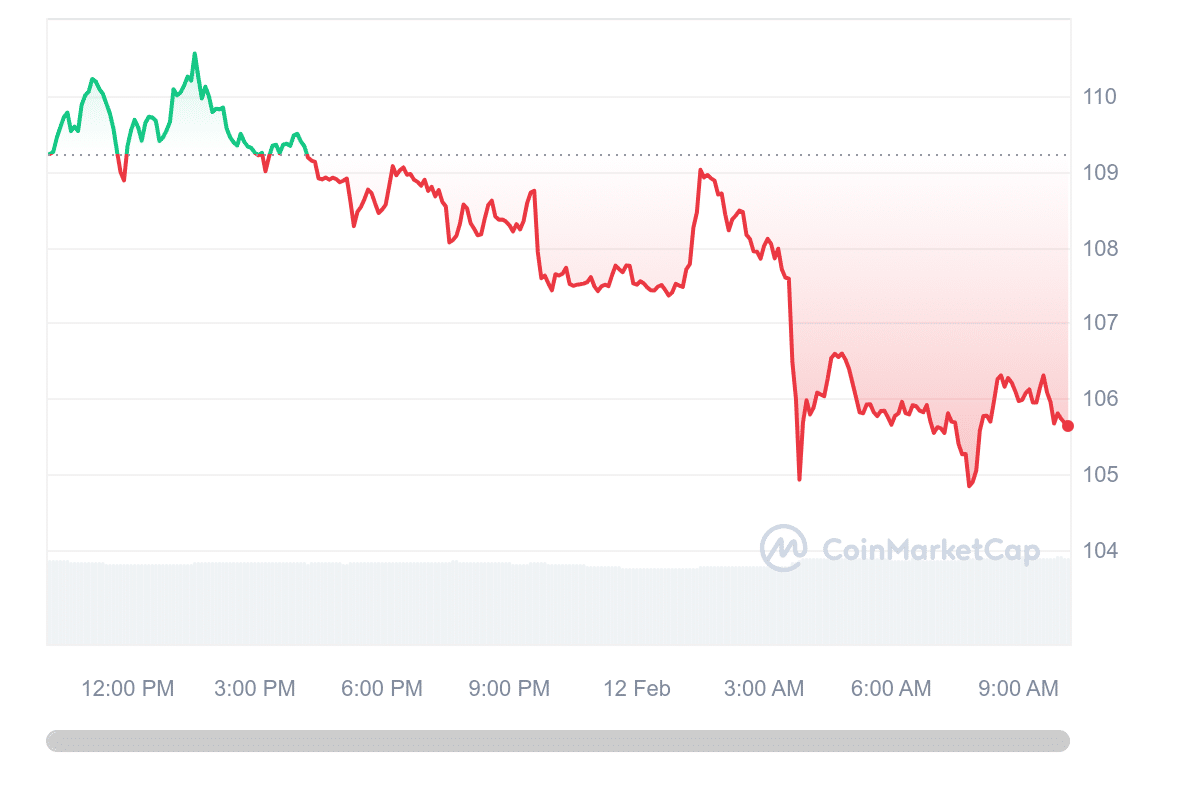Click the 109 price axis label
The image size is (1200, 800).
(x=1099, y=172)
